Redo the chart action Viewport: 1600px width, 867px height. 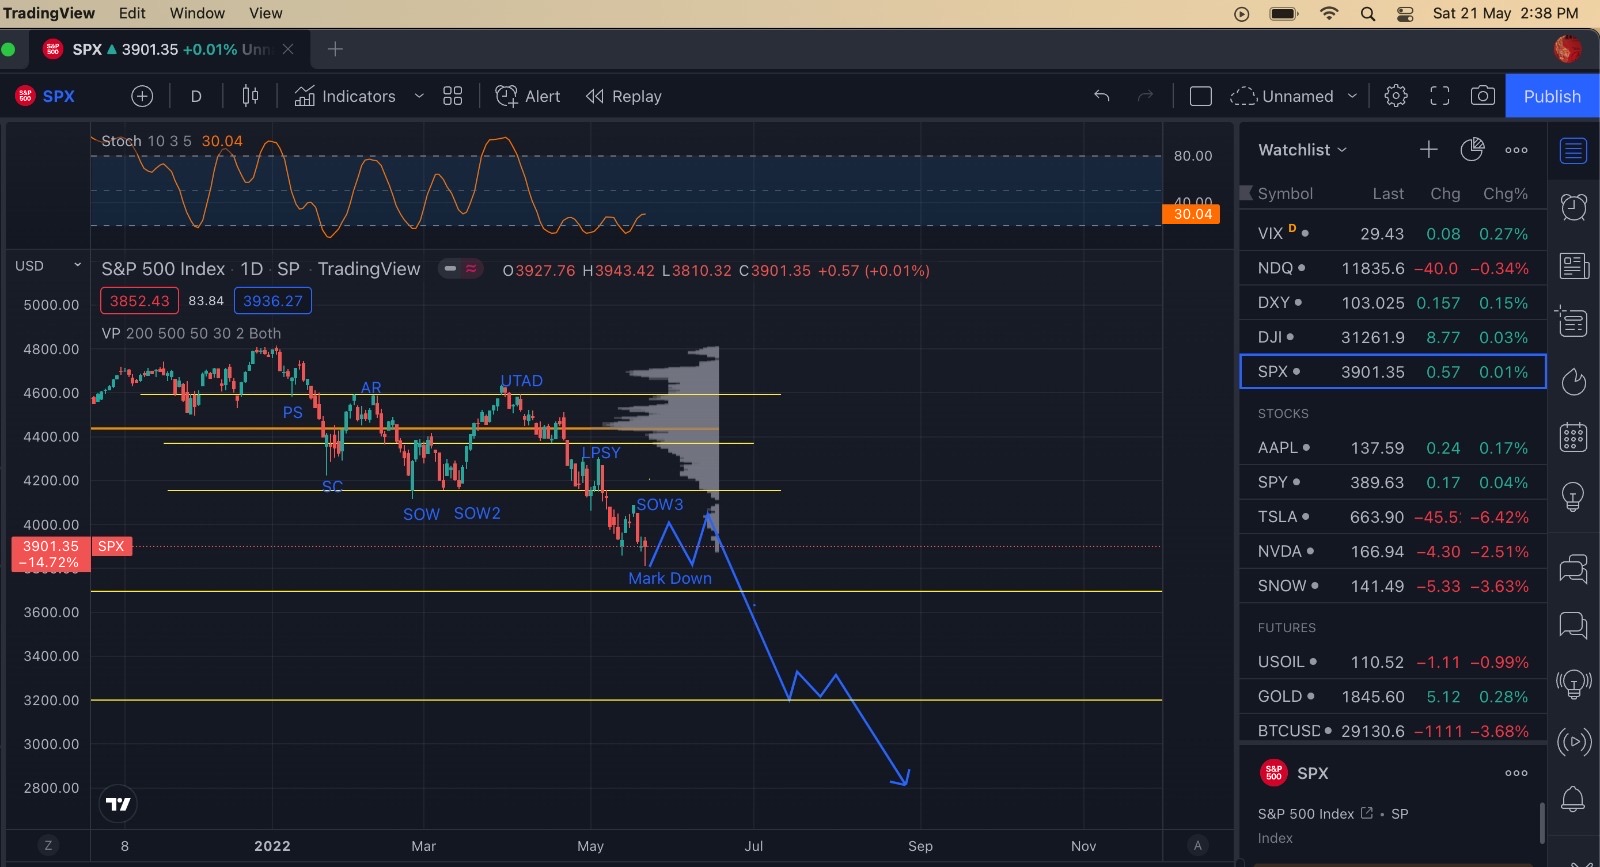(x=1146, y=96)
